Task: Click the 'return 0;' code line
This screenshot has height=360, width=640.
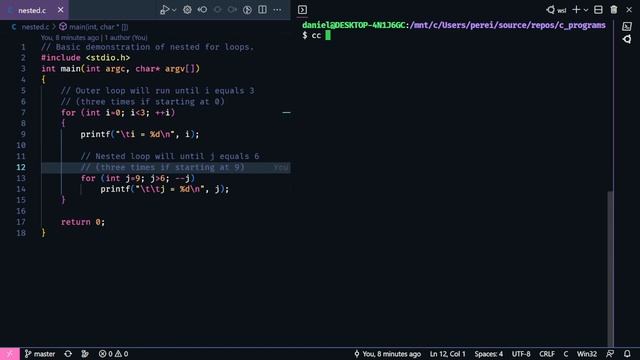Action: [83, 222]
